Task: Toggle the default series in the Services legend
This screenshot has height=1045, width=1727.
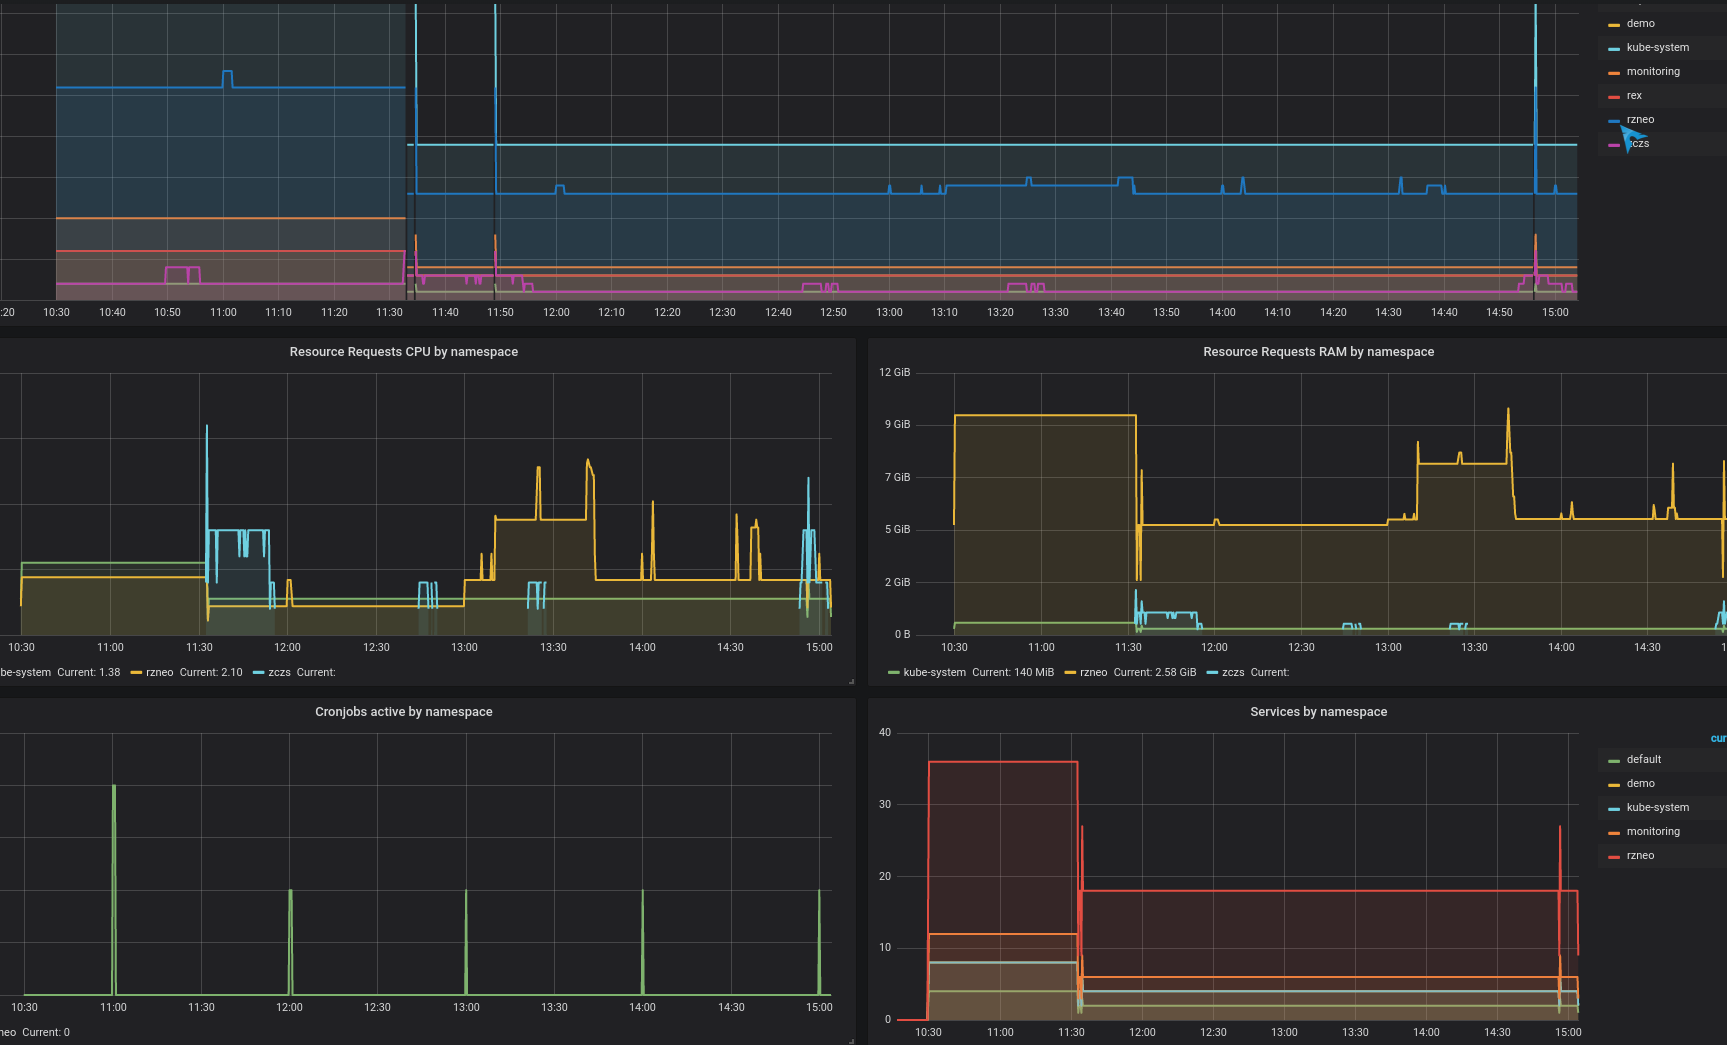Action: click(1643, 760)
